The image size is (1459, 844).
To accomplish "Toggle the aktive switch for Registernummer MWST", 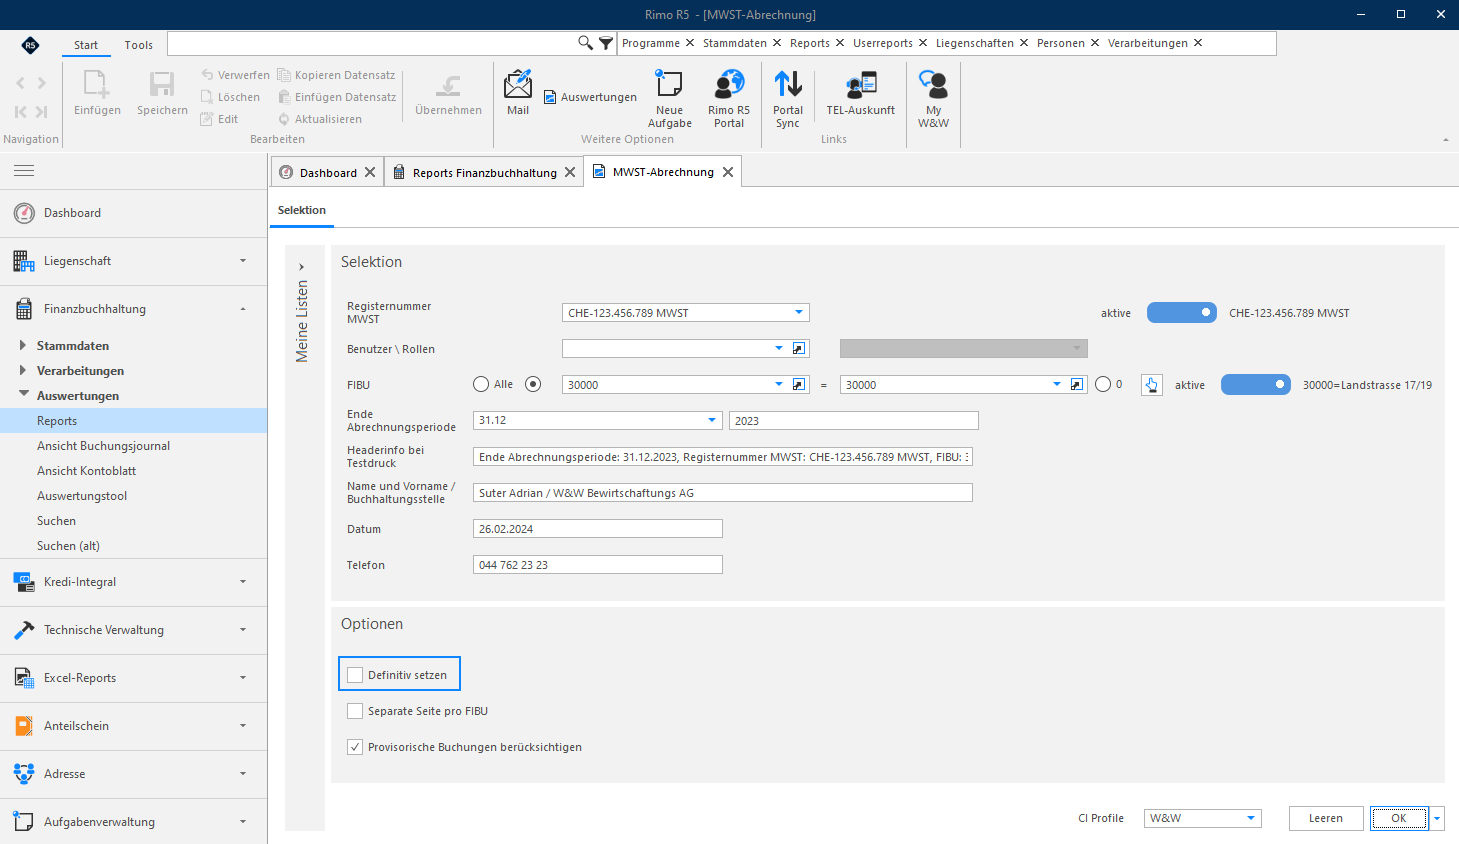I will (x=1182, y=313).
